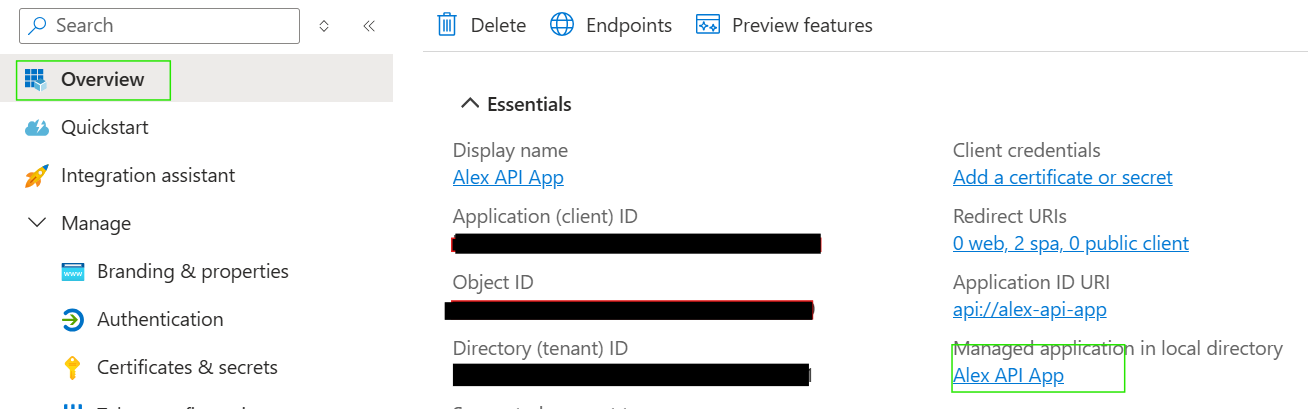Image resolution: width=1308 pixels, height=409 pixels.
Task: Click the Endpoints globe icon
Action: (x=563, y=25)
